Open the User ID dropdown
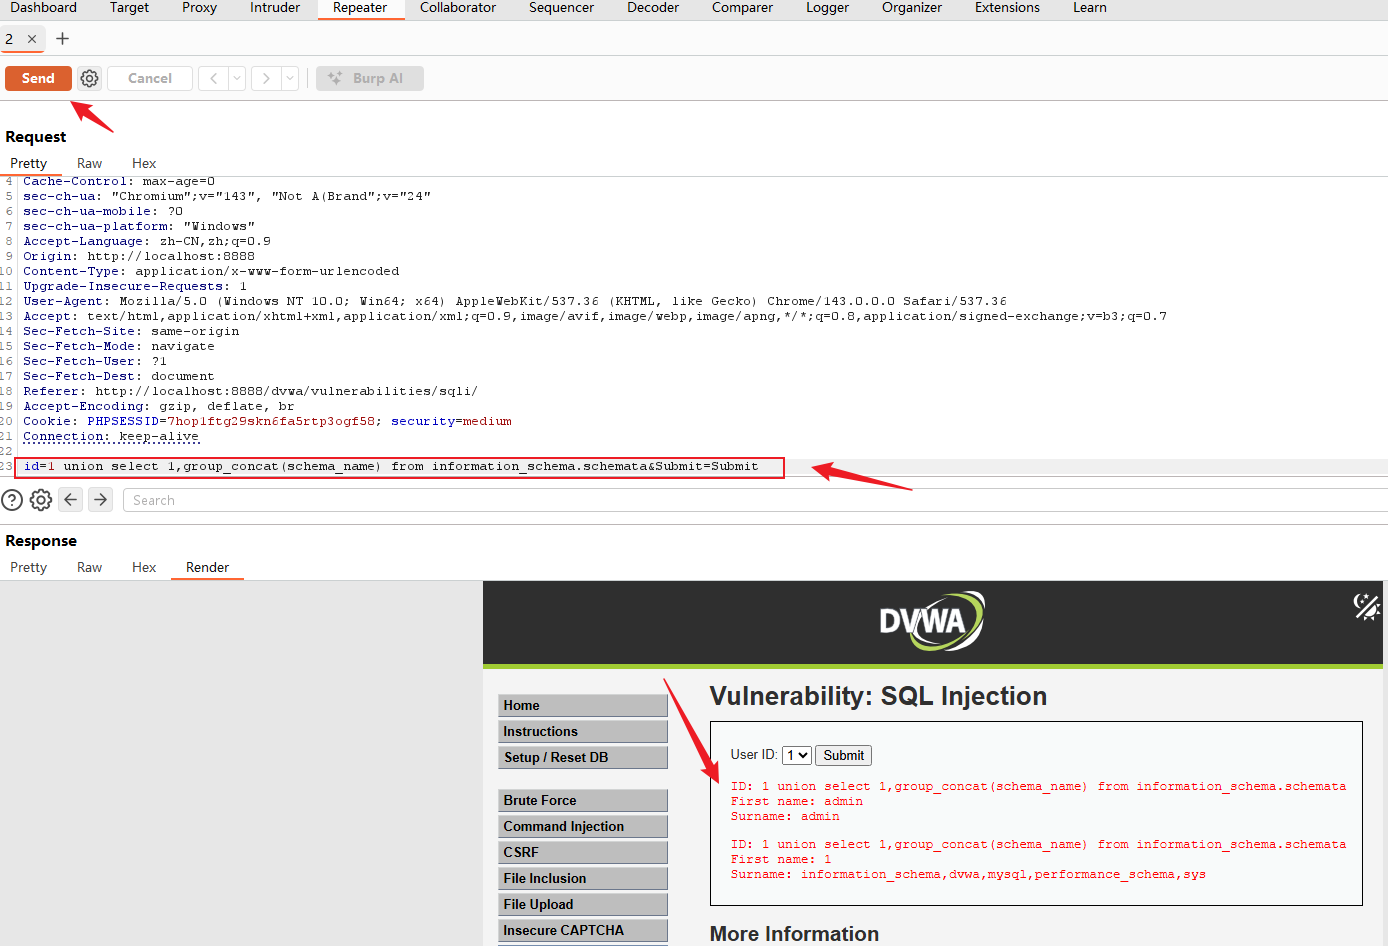The height and width of the screenshot is (946, 1388). (x=797, y=756)
